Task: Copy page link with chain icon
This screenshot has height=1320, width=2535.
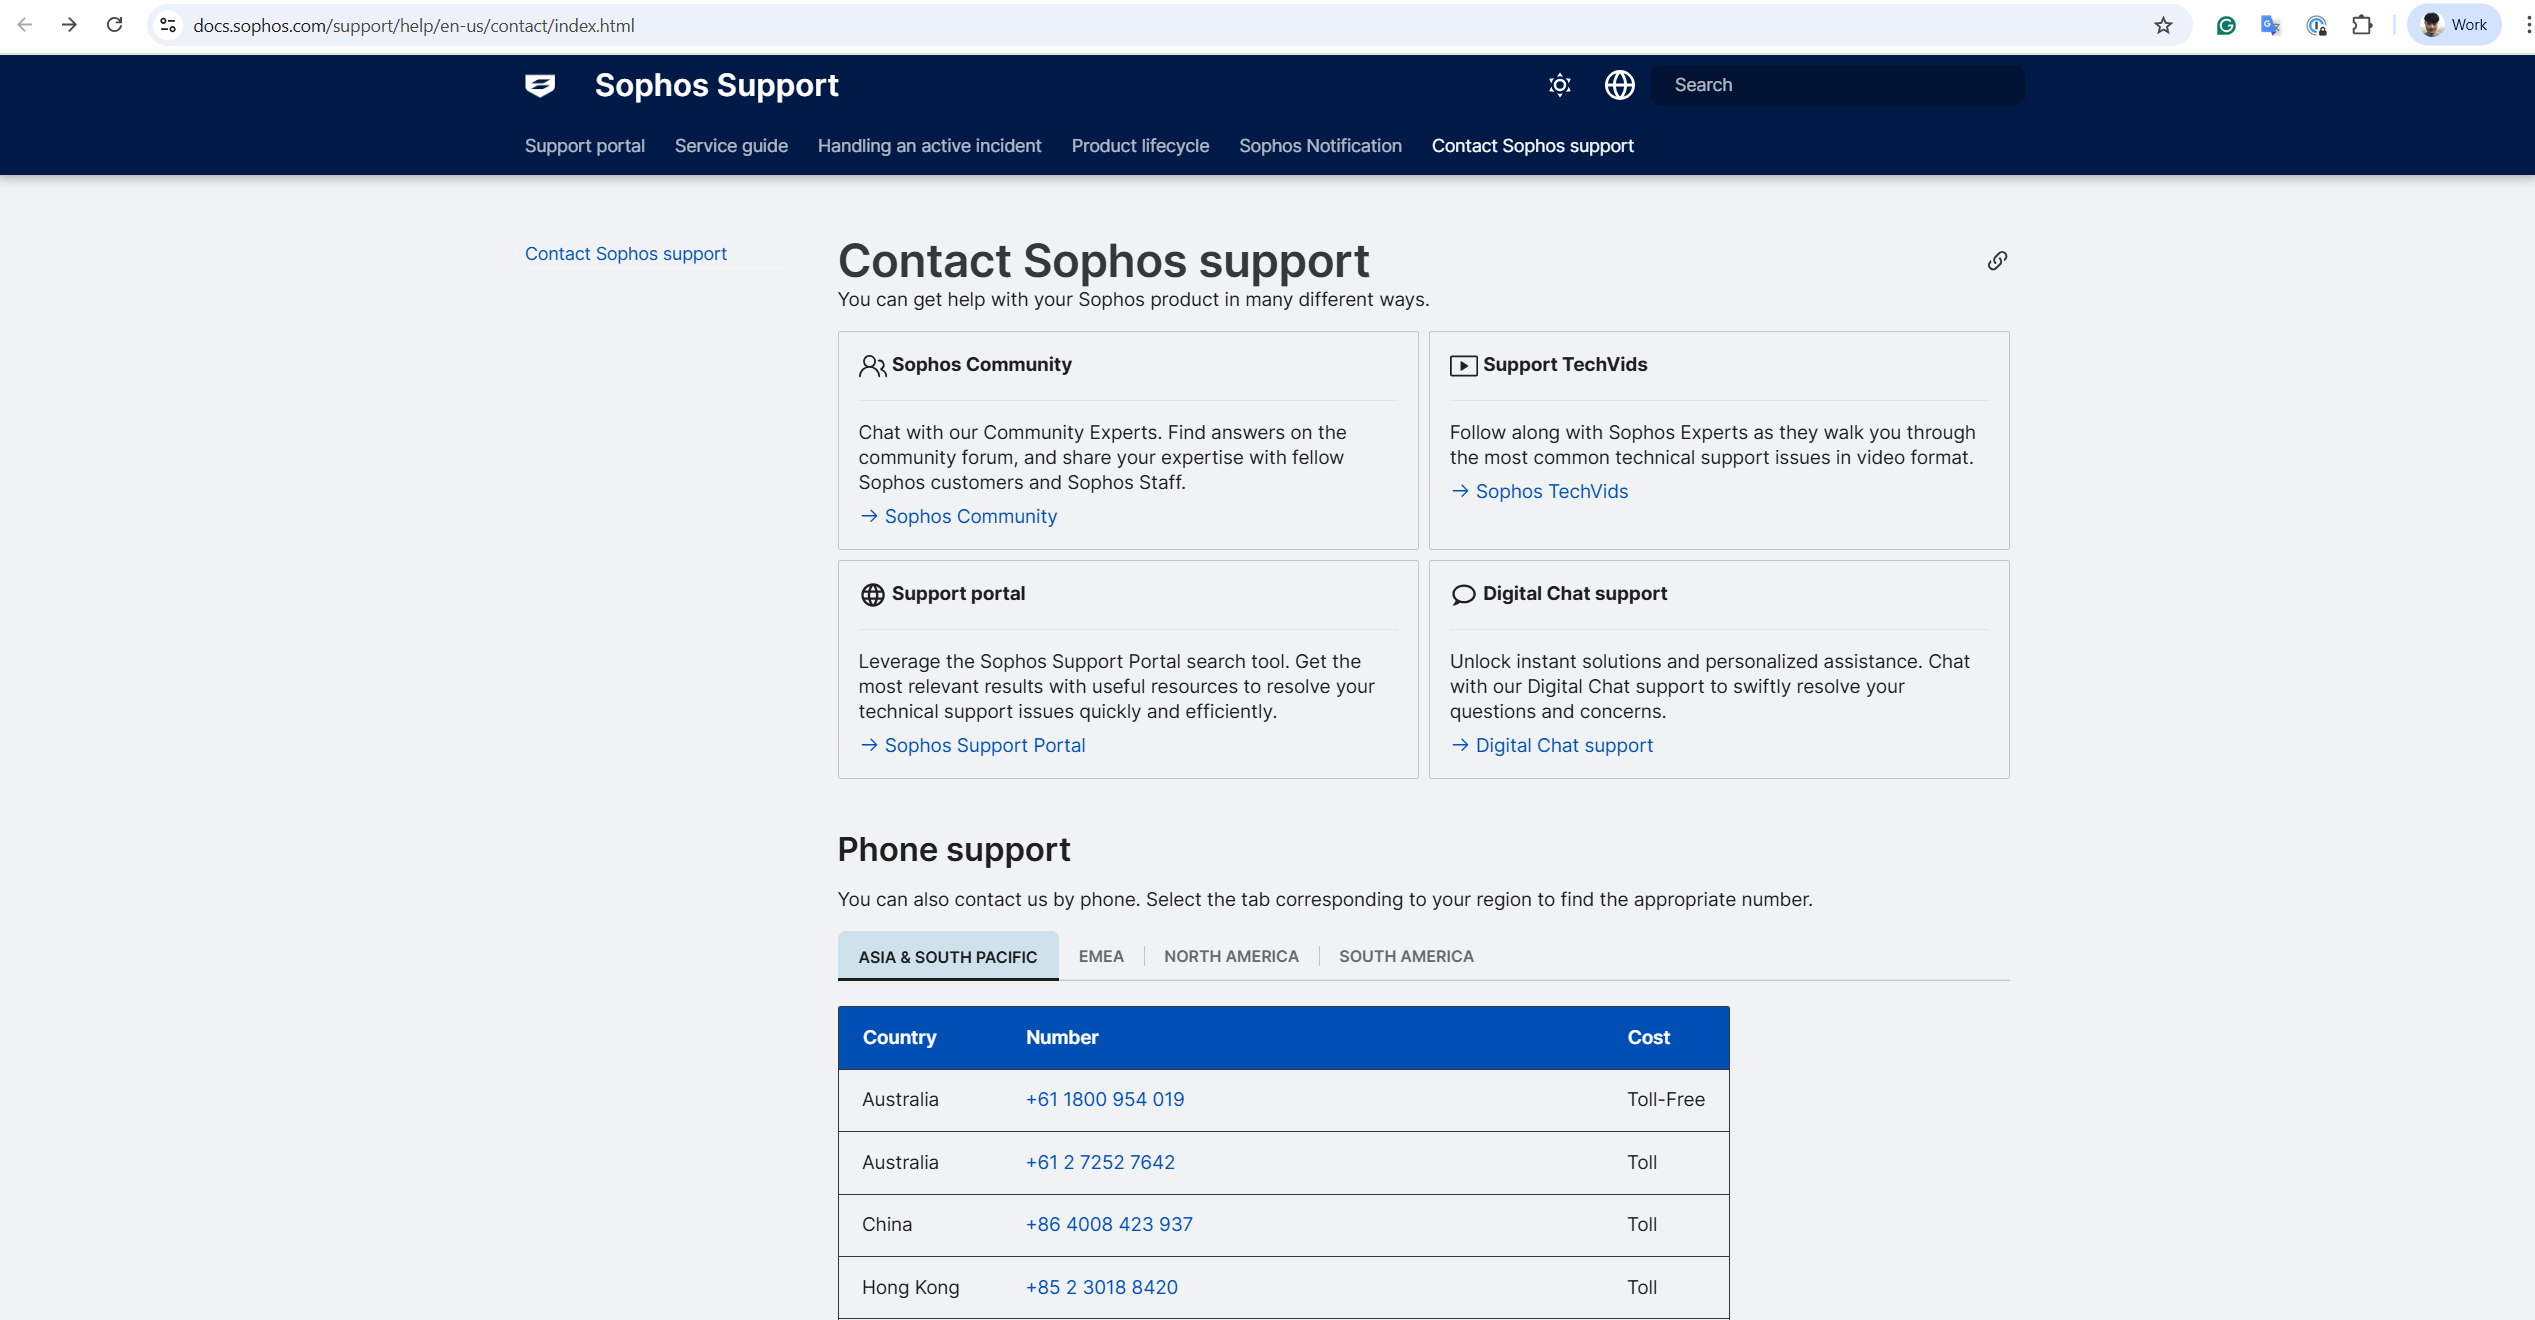Action: [x=1996, y=261]
